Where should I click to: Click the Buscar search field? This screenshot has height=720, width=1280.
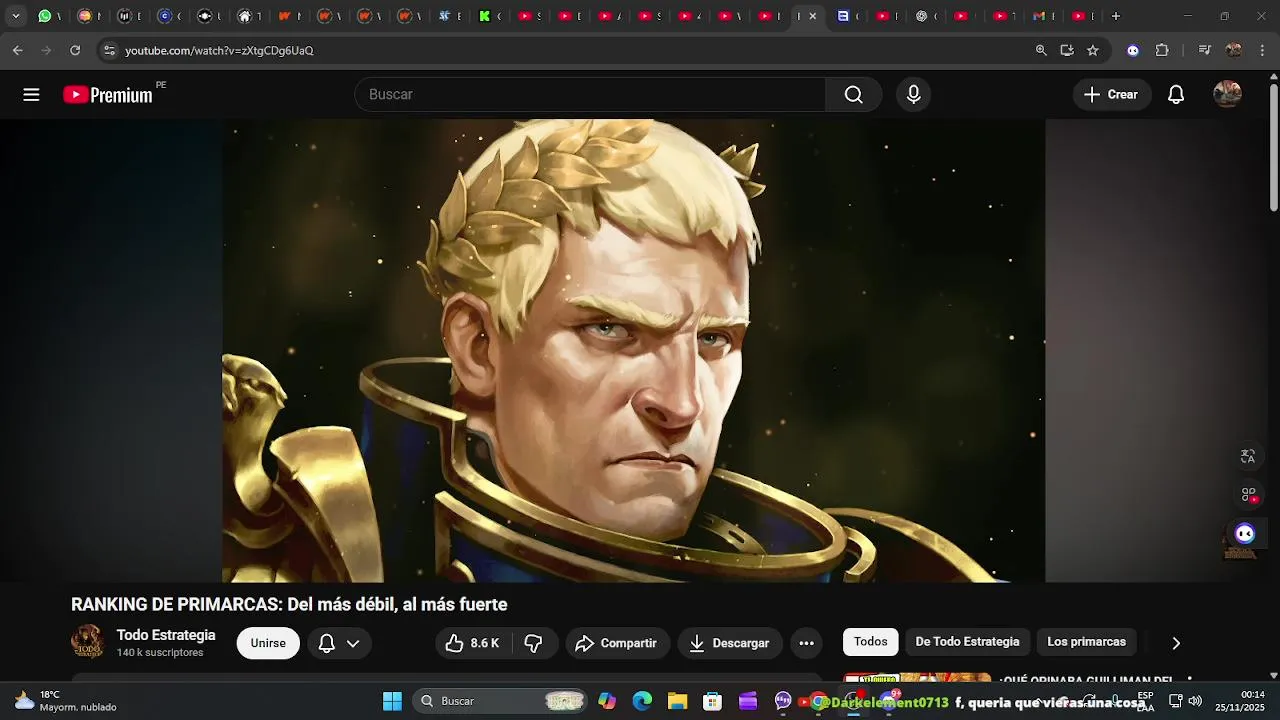click(590, 94)
